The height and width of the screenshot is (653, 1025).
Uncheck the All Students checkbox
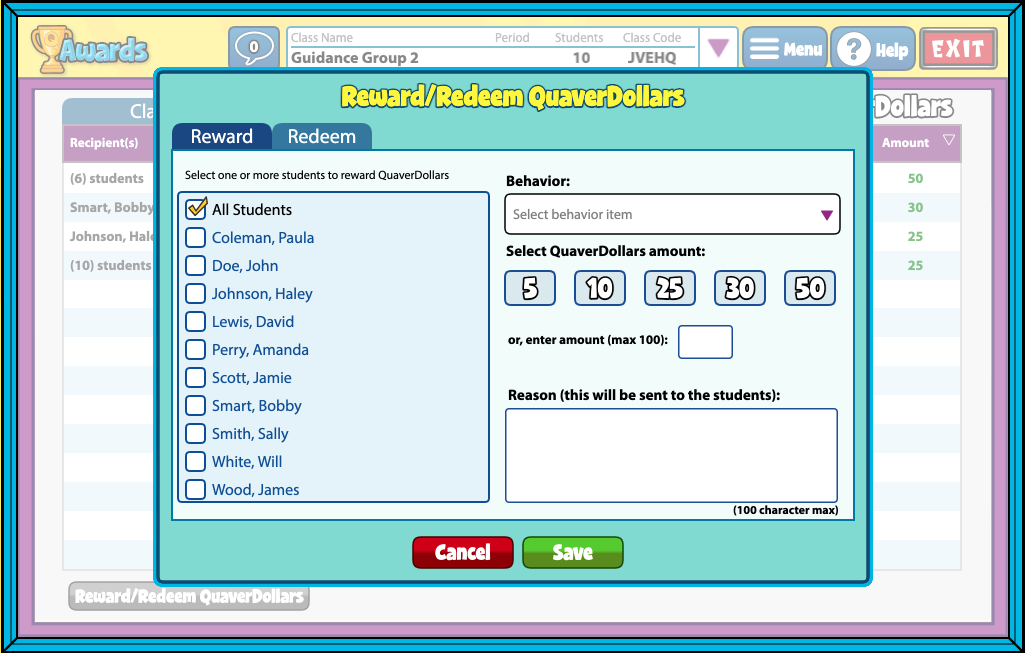[196, 209]
